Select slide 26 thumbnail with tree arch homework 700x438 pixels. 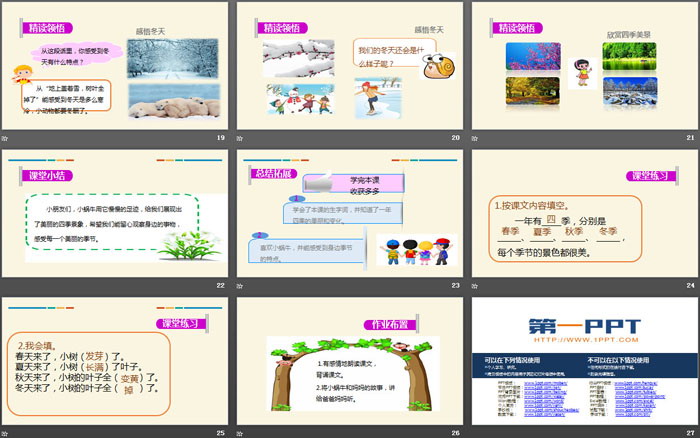(350, 361)
